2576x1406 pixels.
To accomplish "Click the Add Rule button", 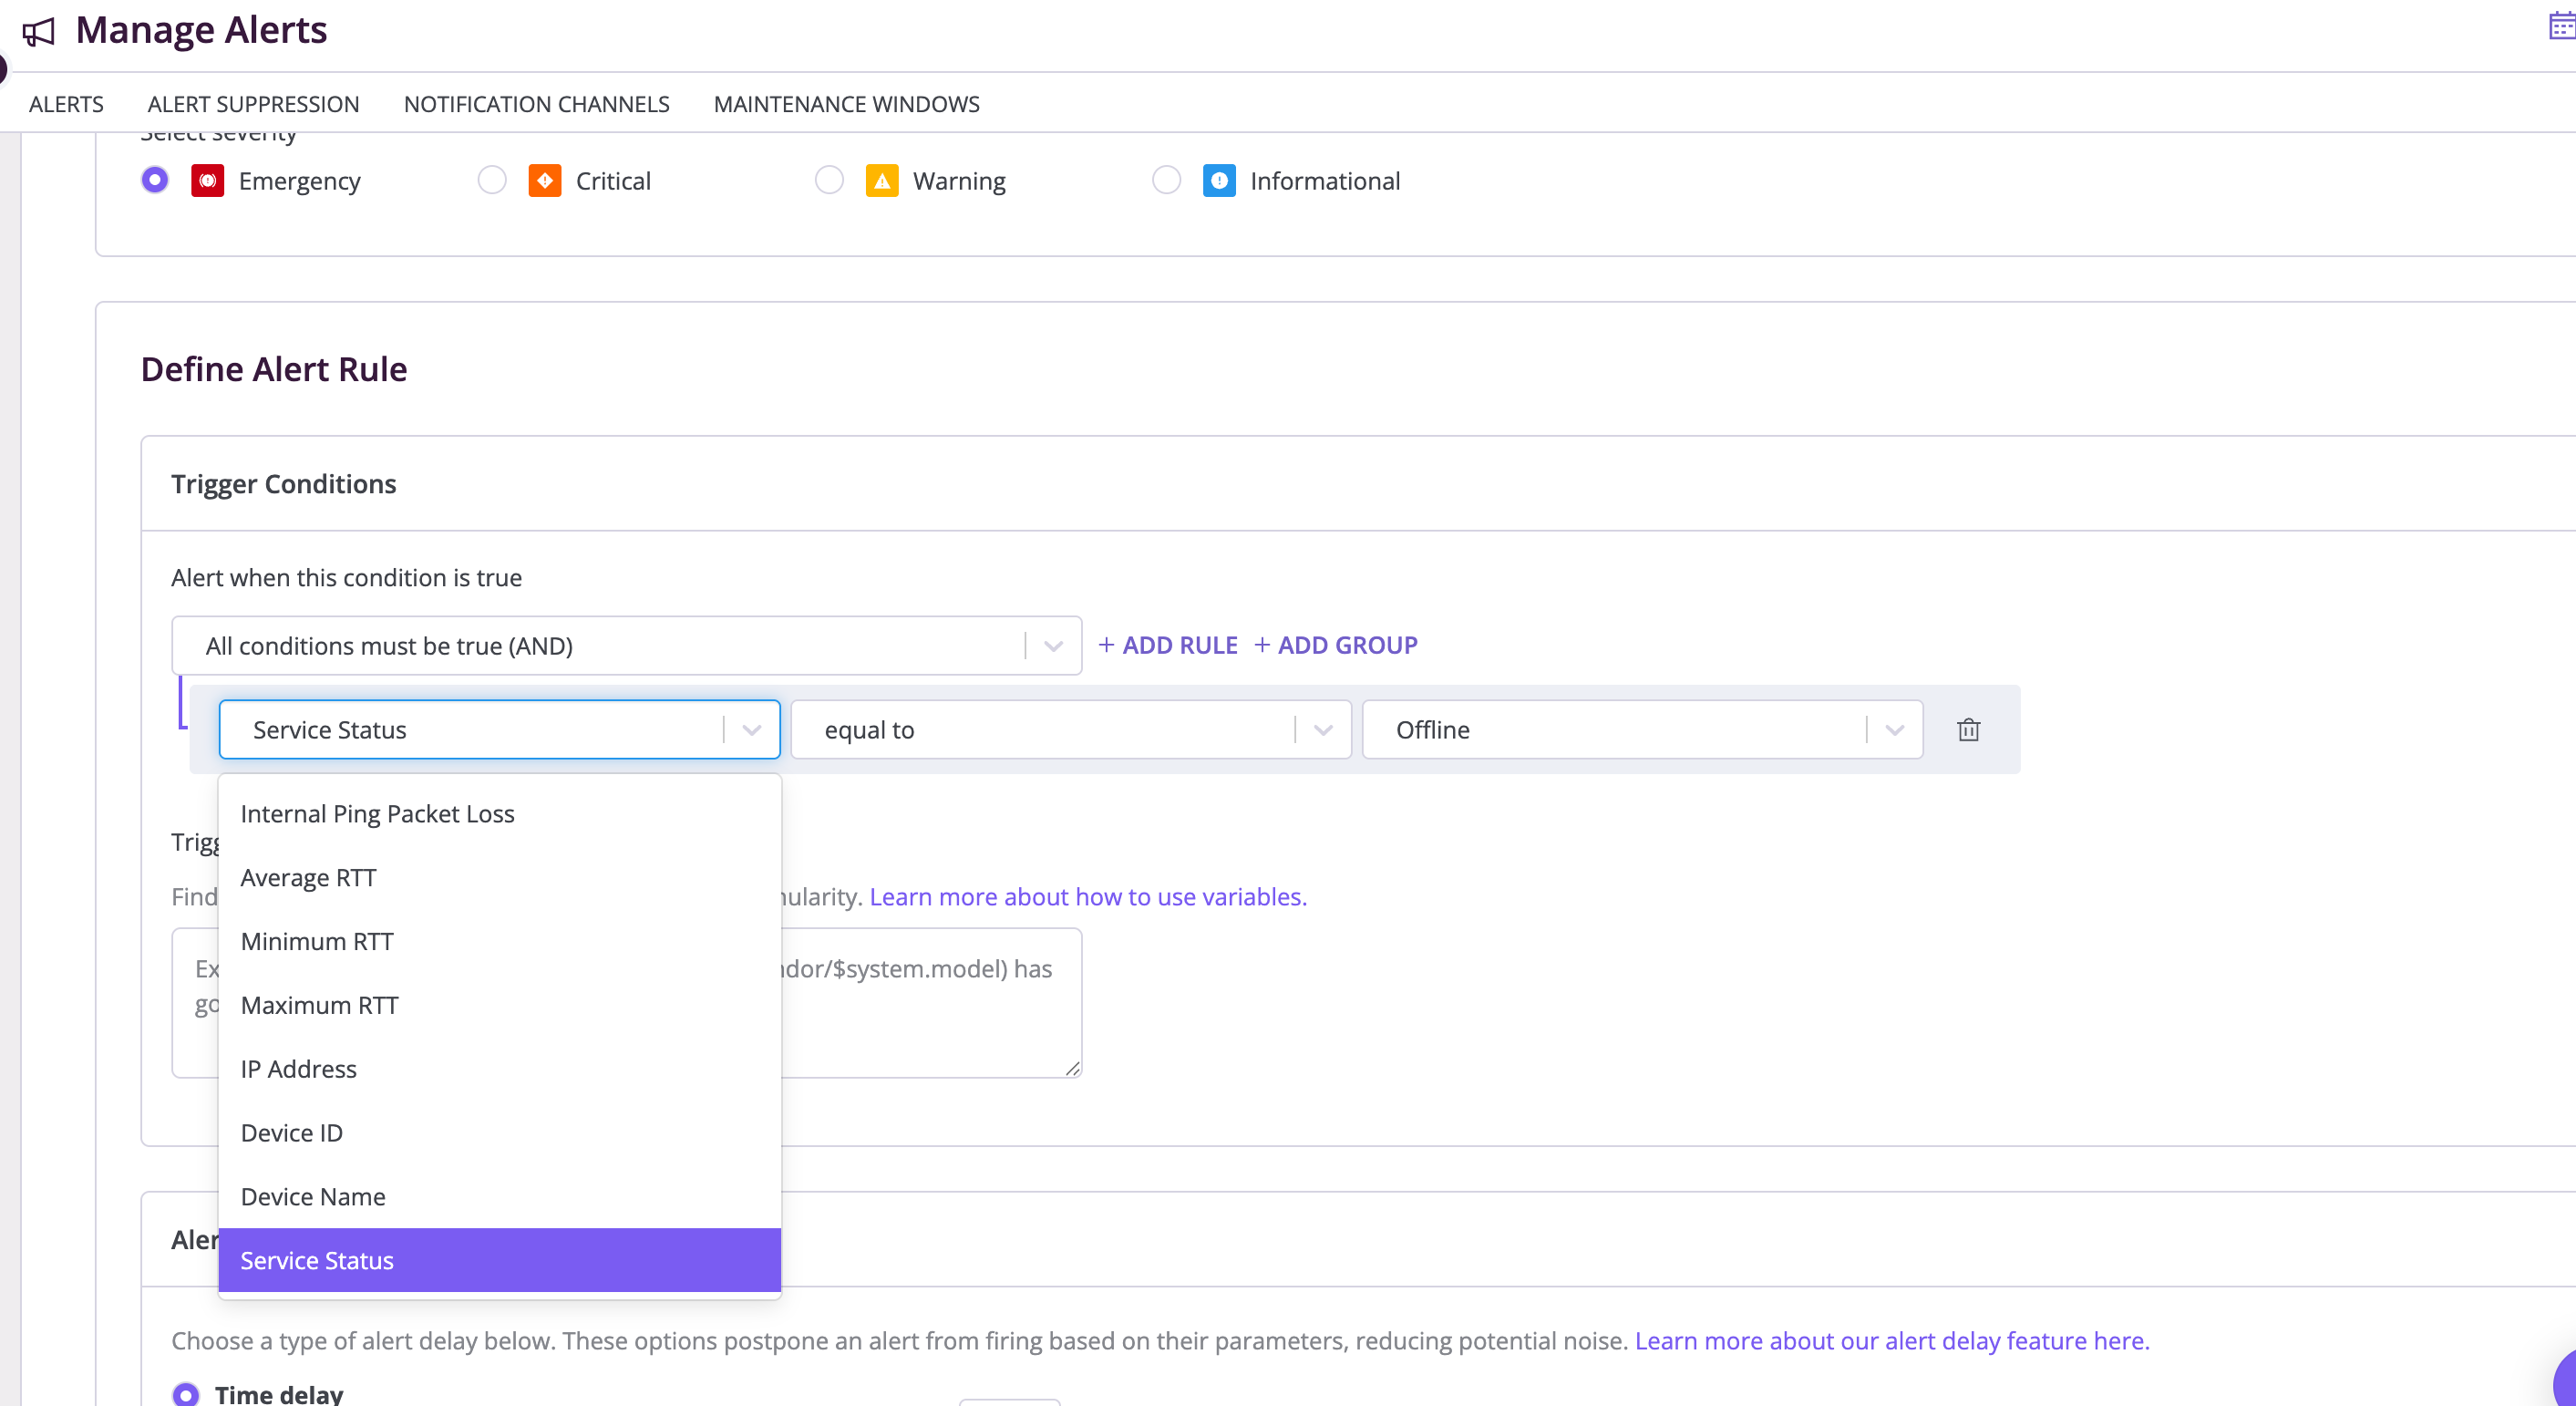I will coord(1168,646).
